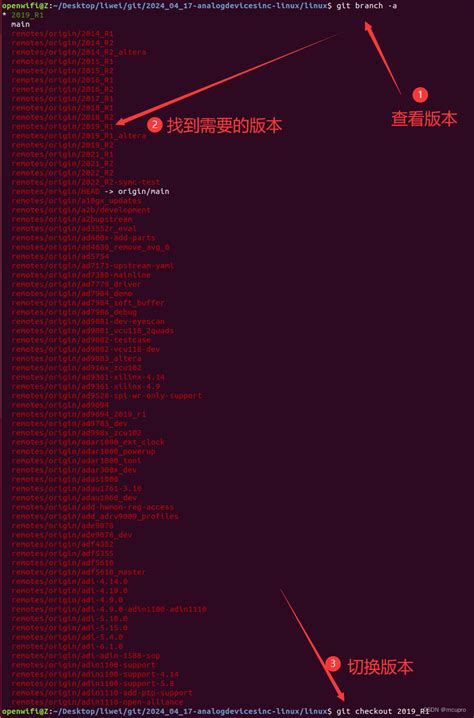Select the remotes/origin/2019_R1_altera branch line
This screenshot has width=474, height=718.
click(79, 136)
